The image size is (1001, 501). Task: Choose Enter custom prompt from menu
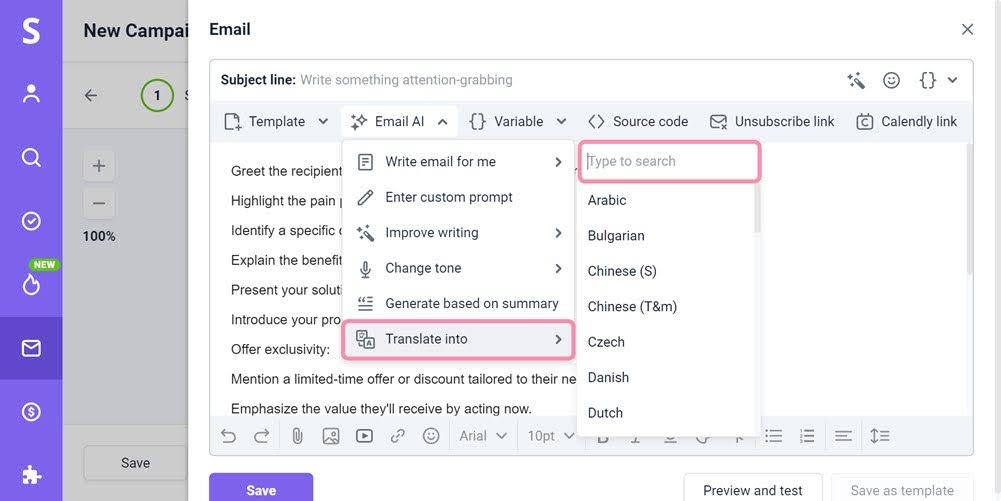tap(448, 197)
